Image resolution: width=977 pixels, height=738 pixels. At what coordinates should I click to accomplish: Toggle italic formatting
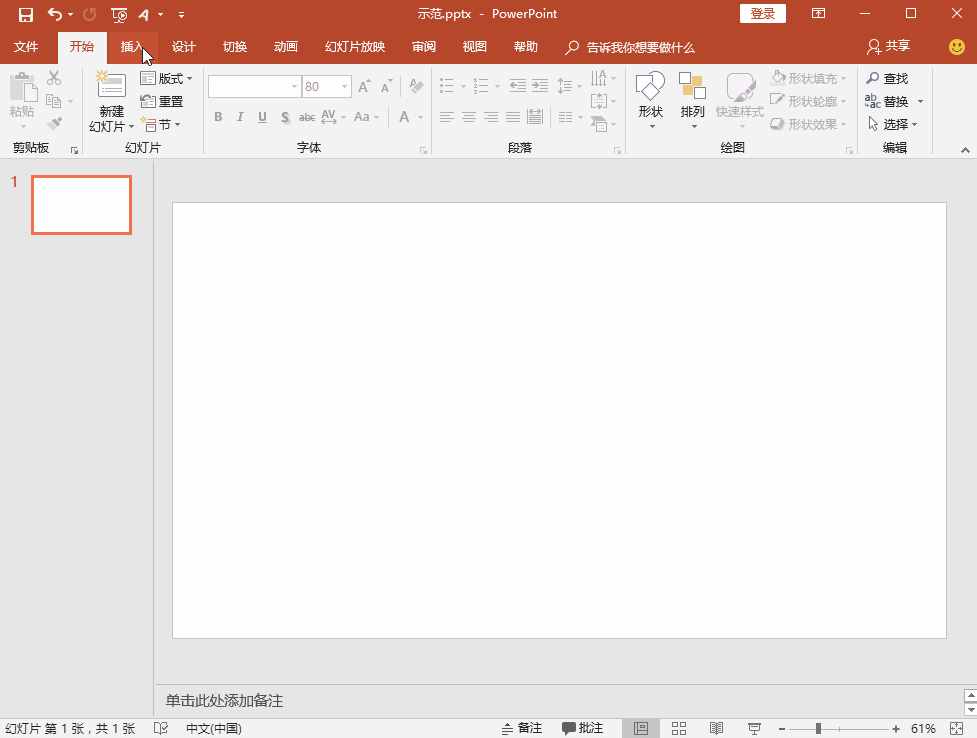[x=239, y=117]
